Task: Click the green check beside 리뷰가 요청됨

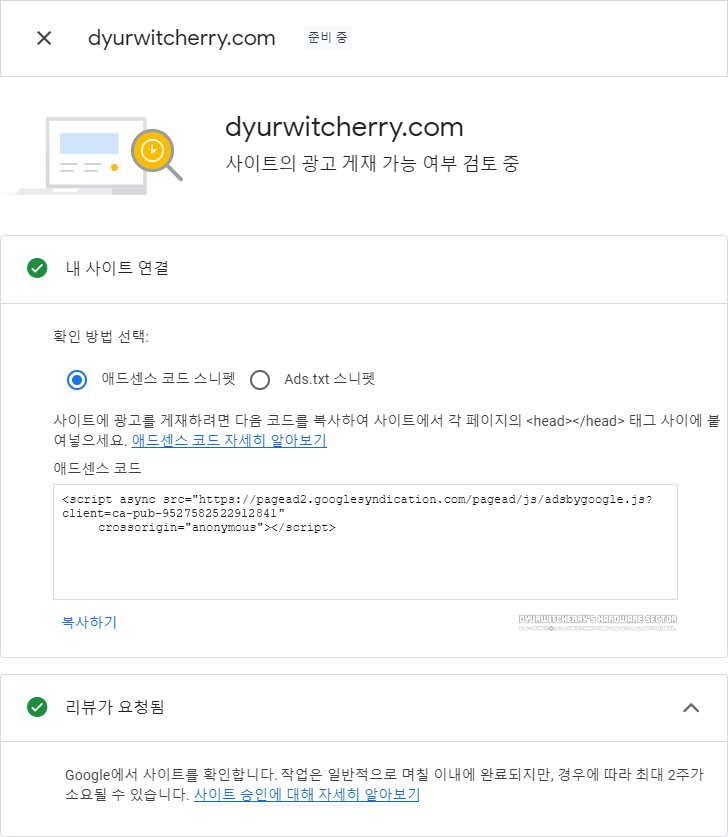Action: coord(37,707)
